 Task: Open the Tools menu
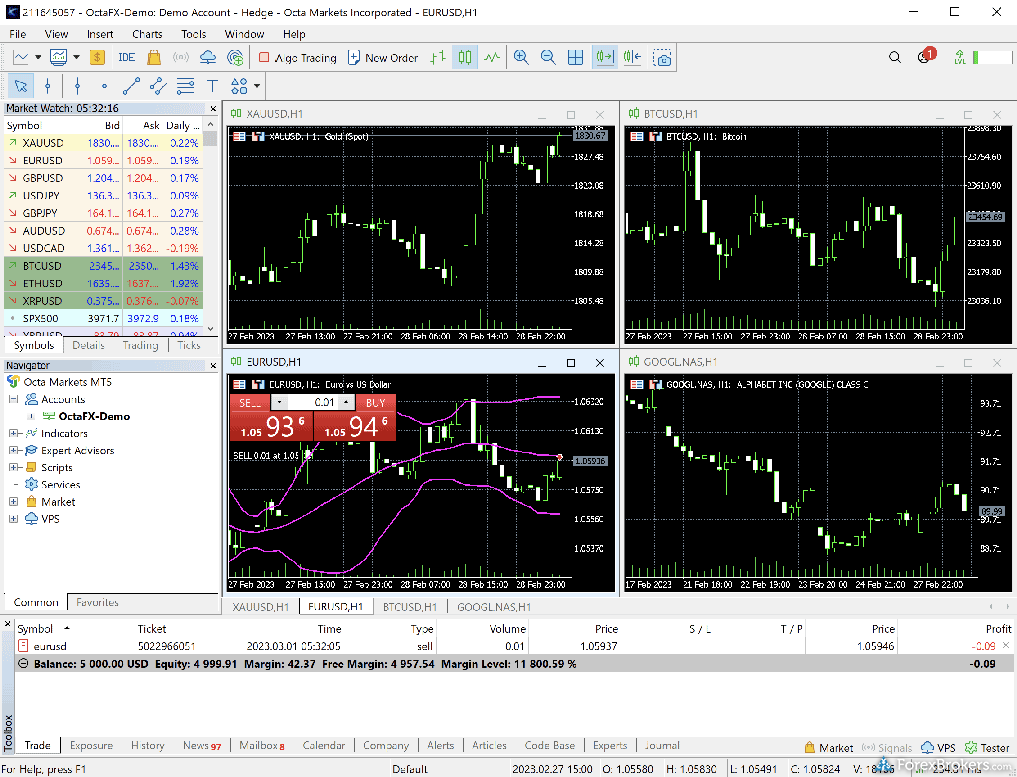(x=193, y=34)
